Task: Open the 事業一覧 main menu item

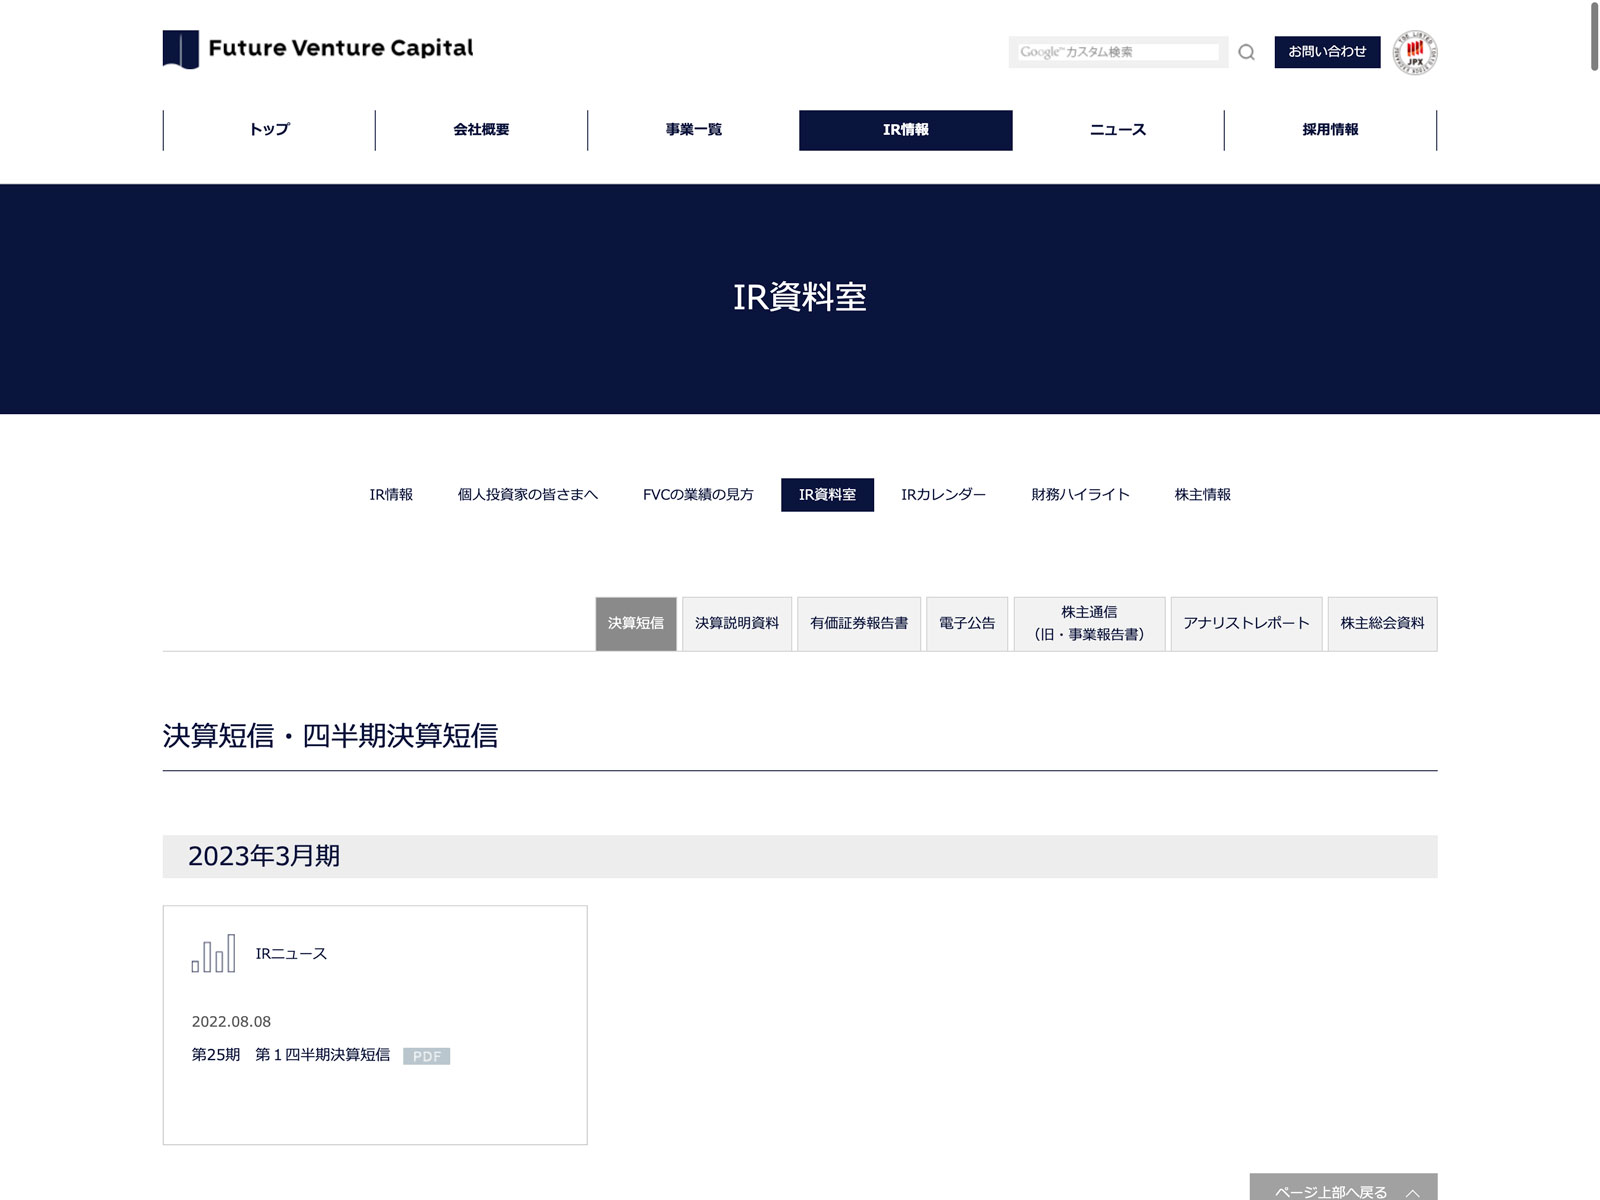Action: click(693, 130)
